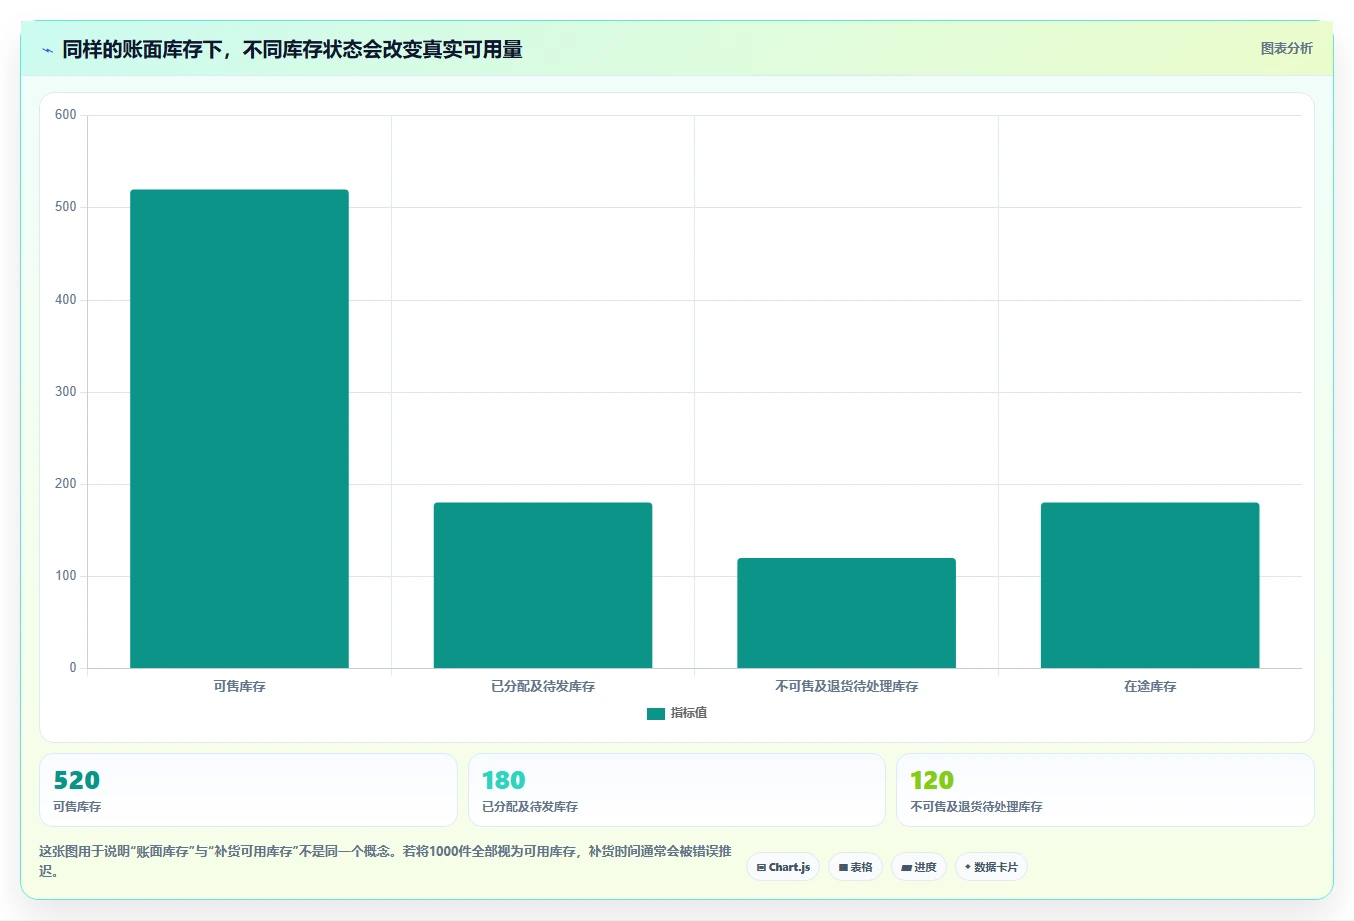
Task: Select the 在途库存 bar in chart
Action: pyautogui.click(x=1150, y=585)
